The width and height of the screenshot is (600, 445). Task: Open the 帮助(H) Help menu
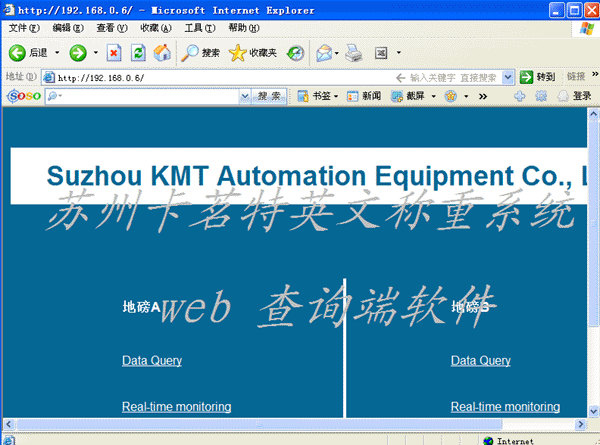coord(244,28)
